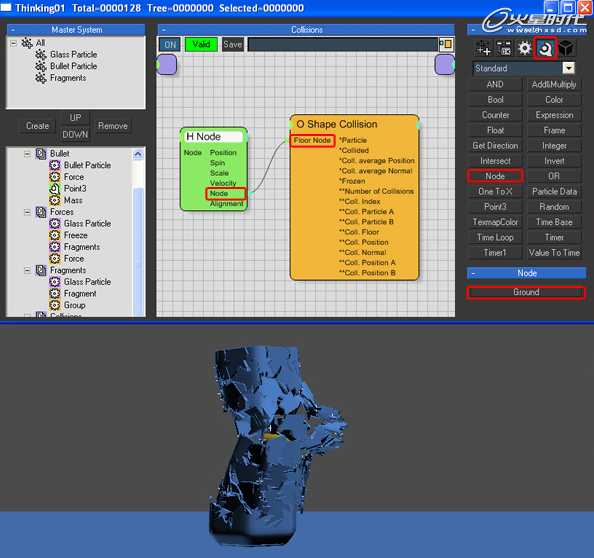Click the Initiators icon with plus signs
The width and height of the screenshot is (594, 558).
click(x=484, y=48)
